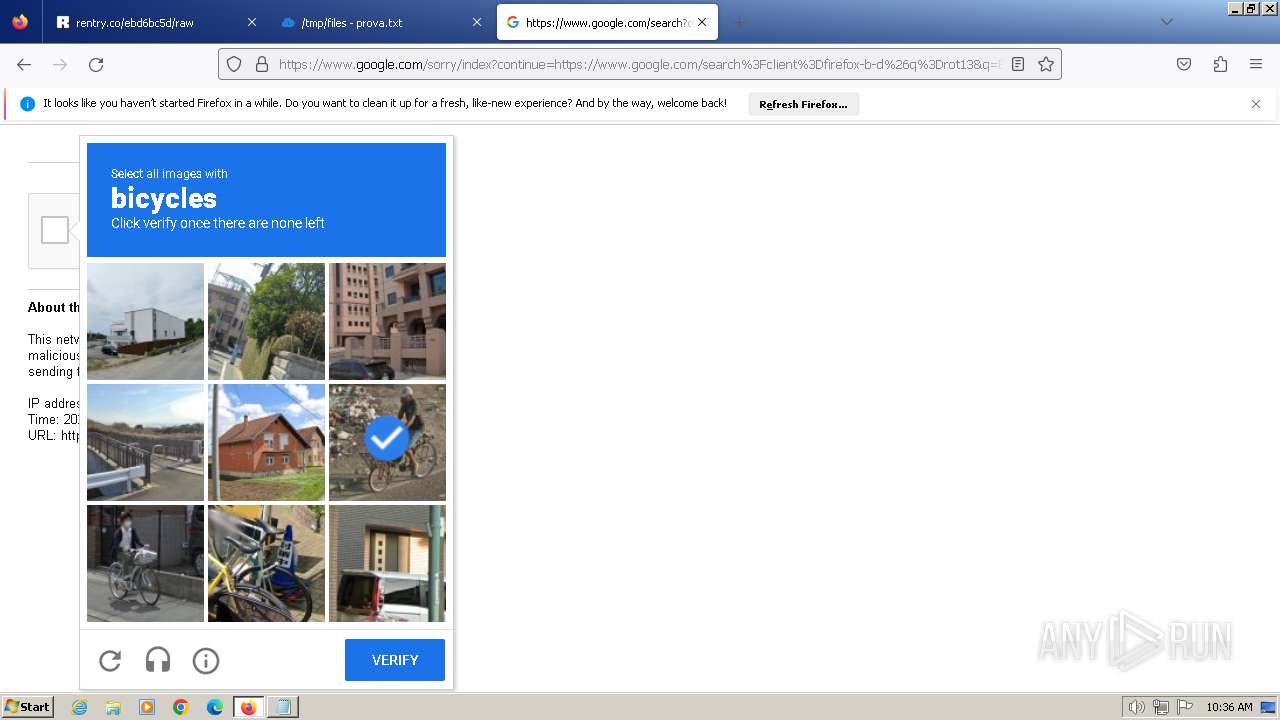Select the pink apartment building tile

[387, 321]
